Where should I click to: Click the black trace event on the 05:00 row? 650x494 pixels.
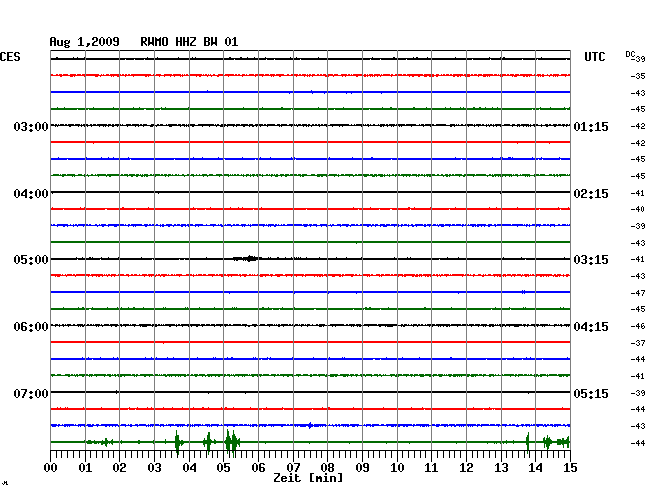(246, 259)
